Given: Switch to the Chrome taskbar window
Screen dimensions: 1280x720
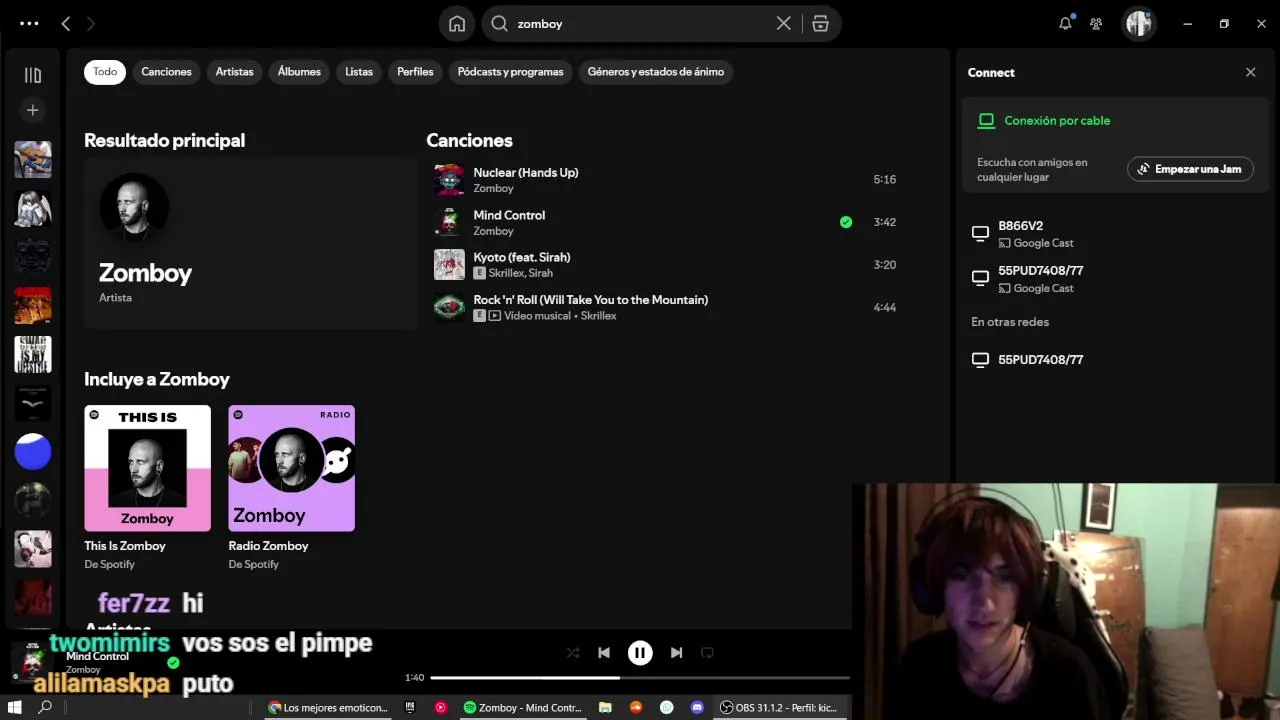Looking at the screenshot, I should (x=328, y=707).
